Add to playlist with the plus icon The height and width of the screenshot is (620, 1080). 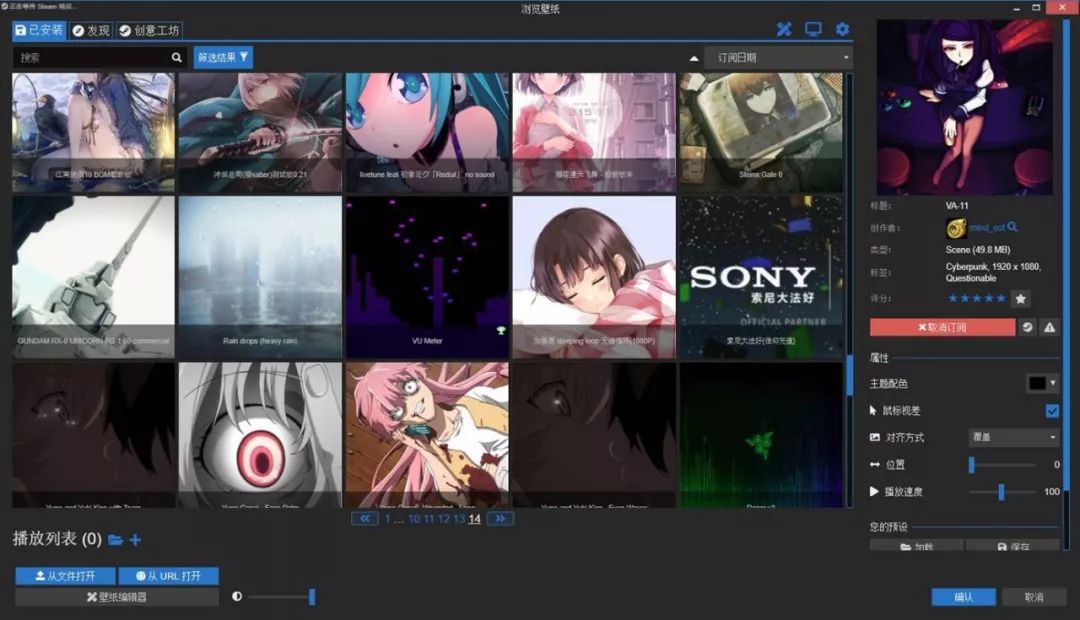[x=135, y=540]
